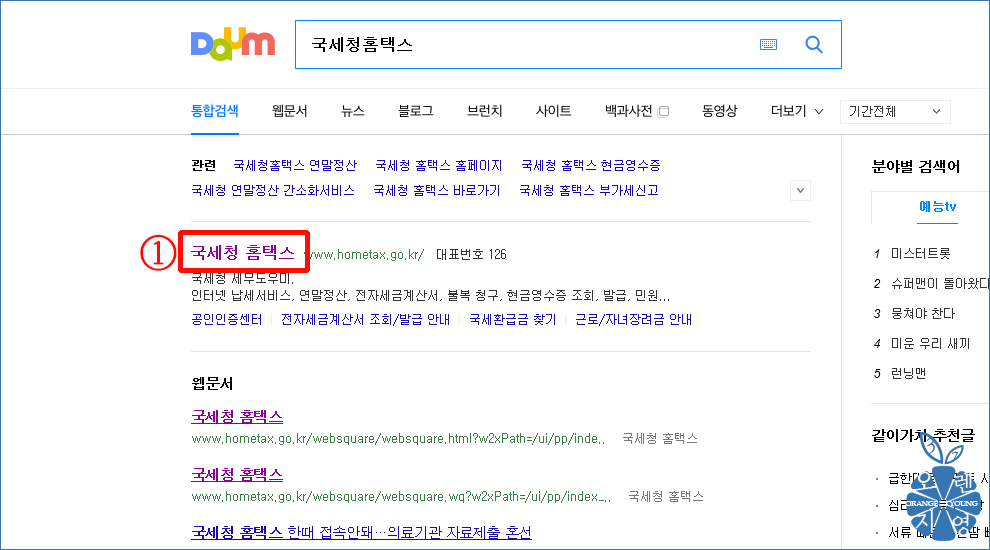Click ranked keyword 미운 우리 새끼
The image size is (990, 550).
pos(930,344)
